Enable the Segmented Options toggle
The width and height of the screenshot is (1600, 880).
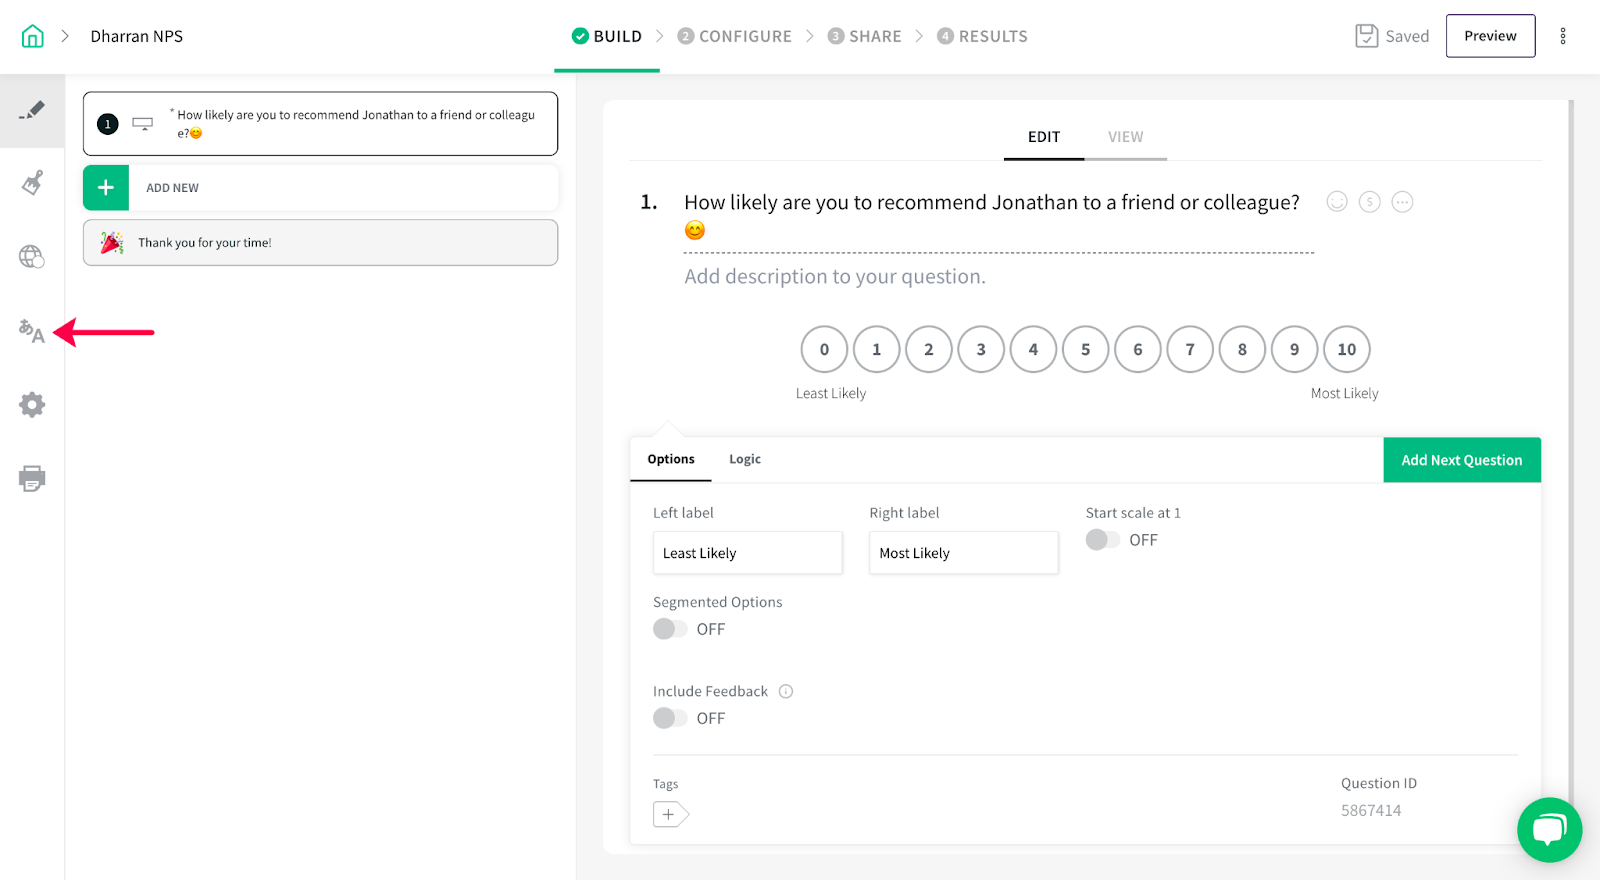click(670, 629)
